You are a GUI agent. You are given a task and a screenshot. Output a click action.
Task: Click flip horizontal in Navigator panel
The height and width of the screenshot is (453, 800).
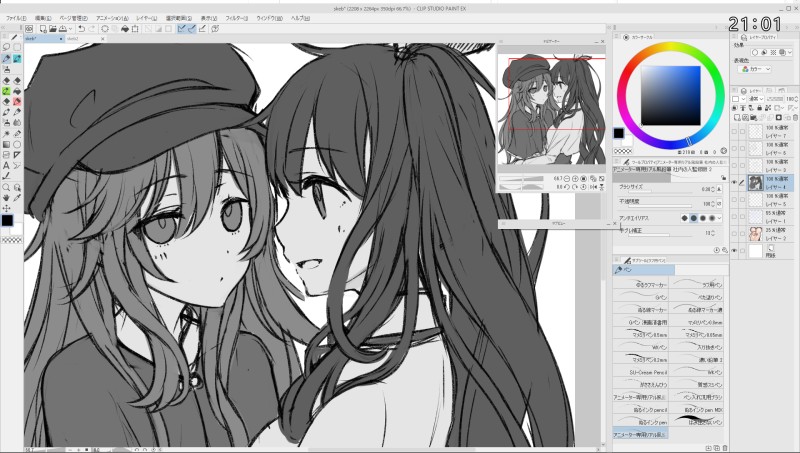593,187
